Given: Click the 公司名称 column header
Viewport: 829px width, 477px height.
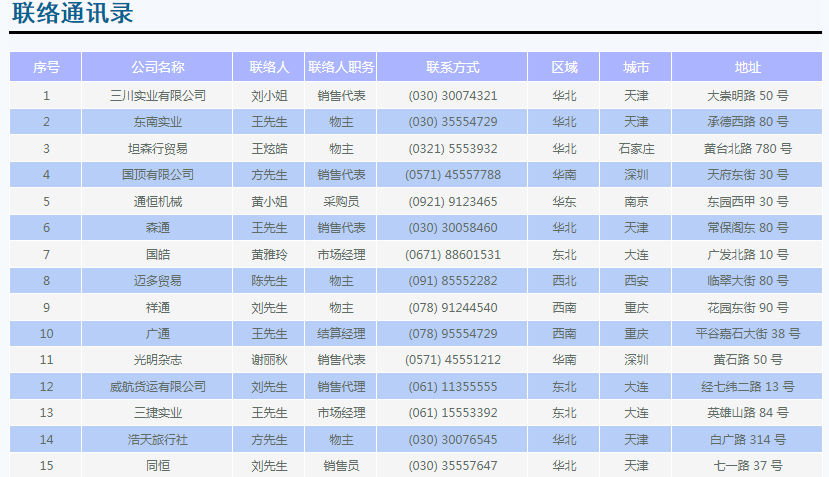Looking at the screenshot, I should [157, 67].
